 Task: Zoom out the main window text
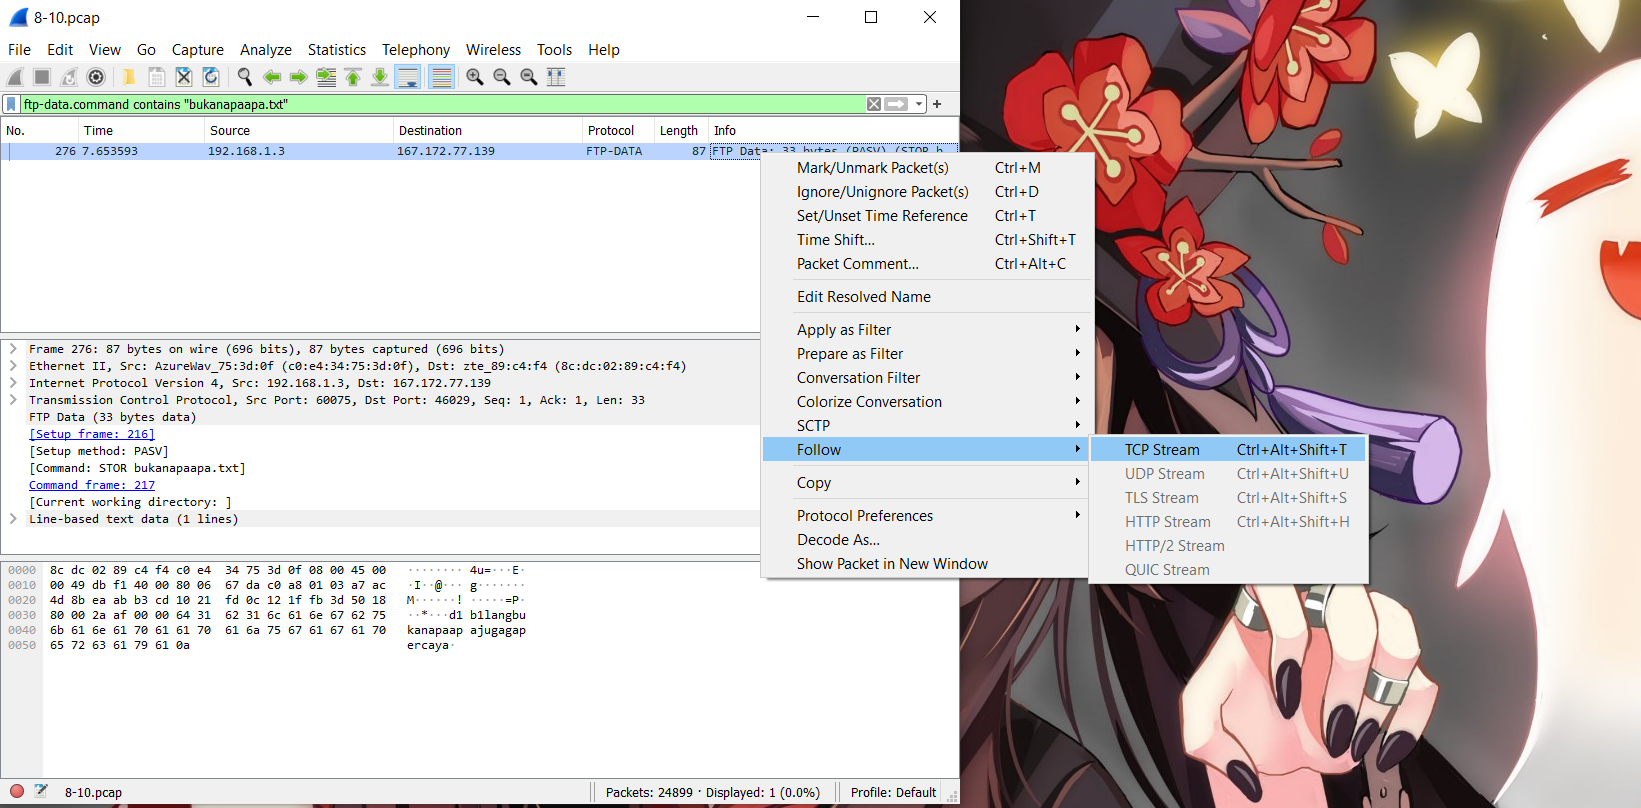click(x=502, y=77)
